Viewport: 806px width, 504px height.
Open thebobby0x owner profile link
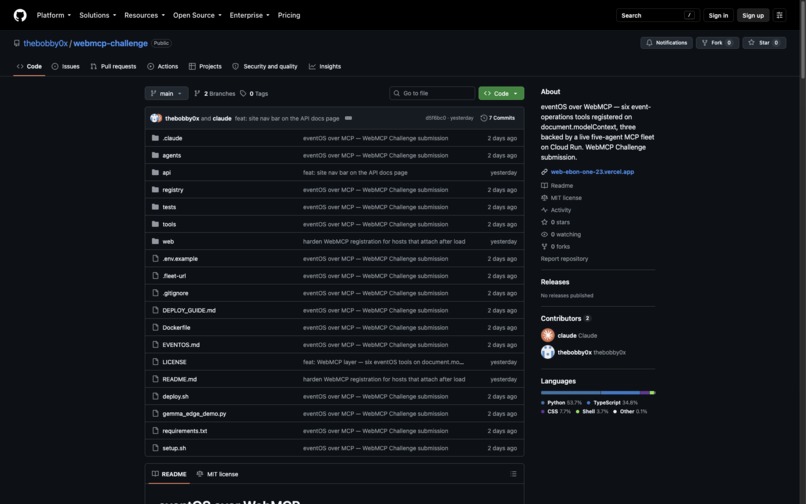pyautogui.click(x=45, y=43)
